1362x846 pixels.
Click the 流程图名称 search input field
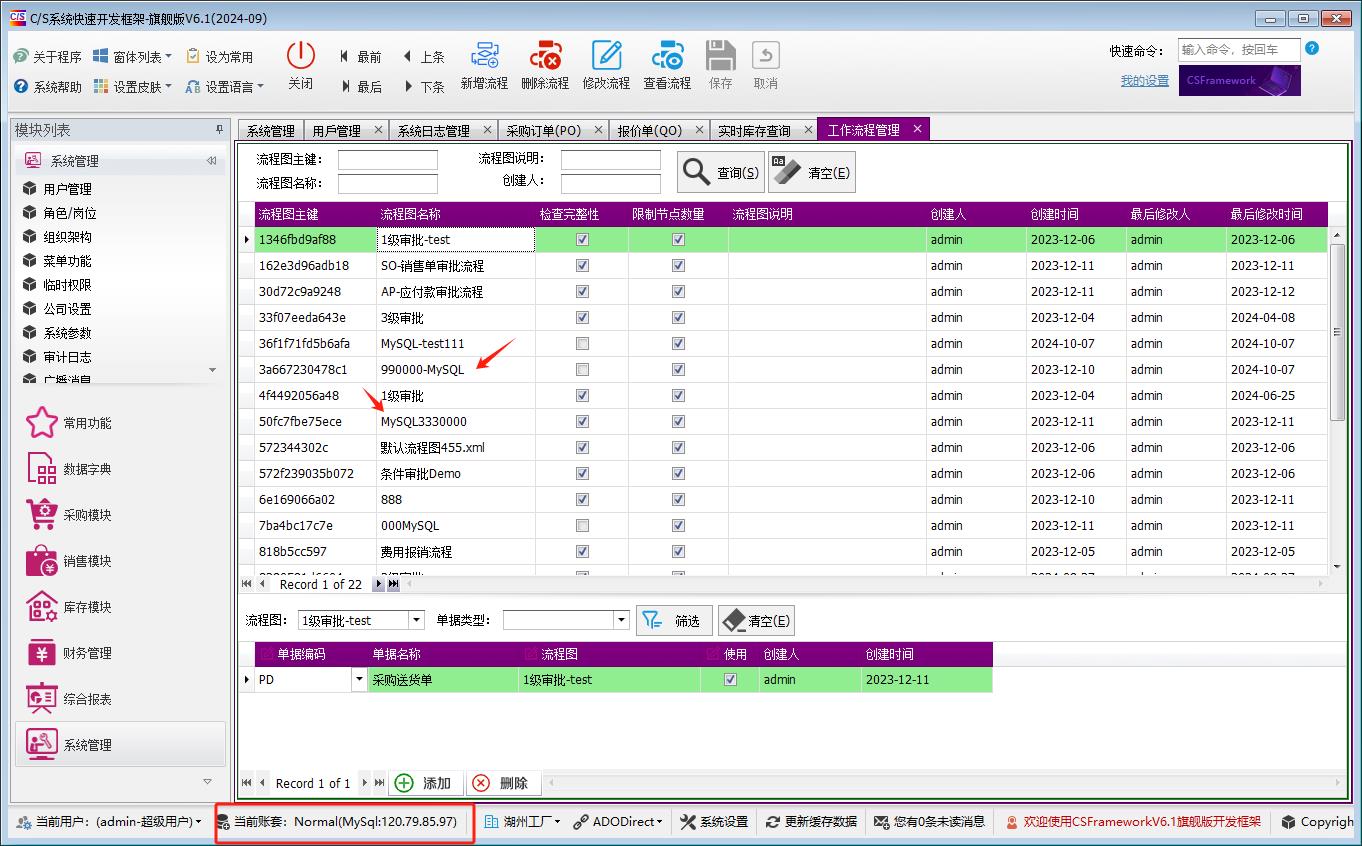pos(388,184)
